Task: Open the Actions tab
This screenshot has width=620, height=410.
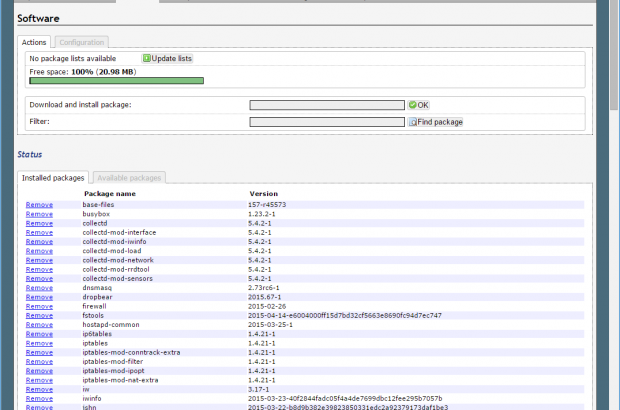Action: 34,42
